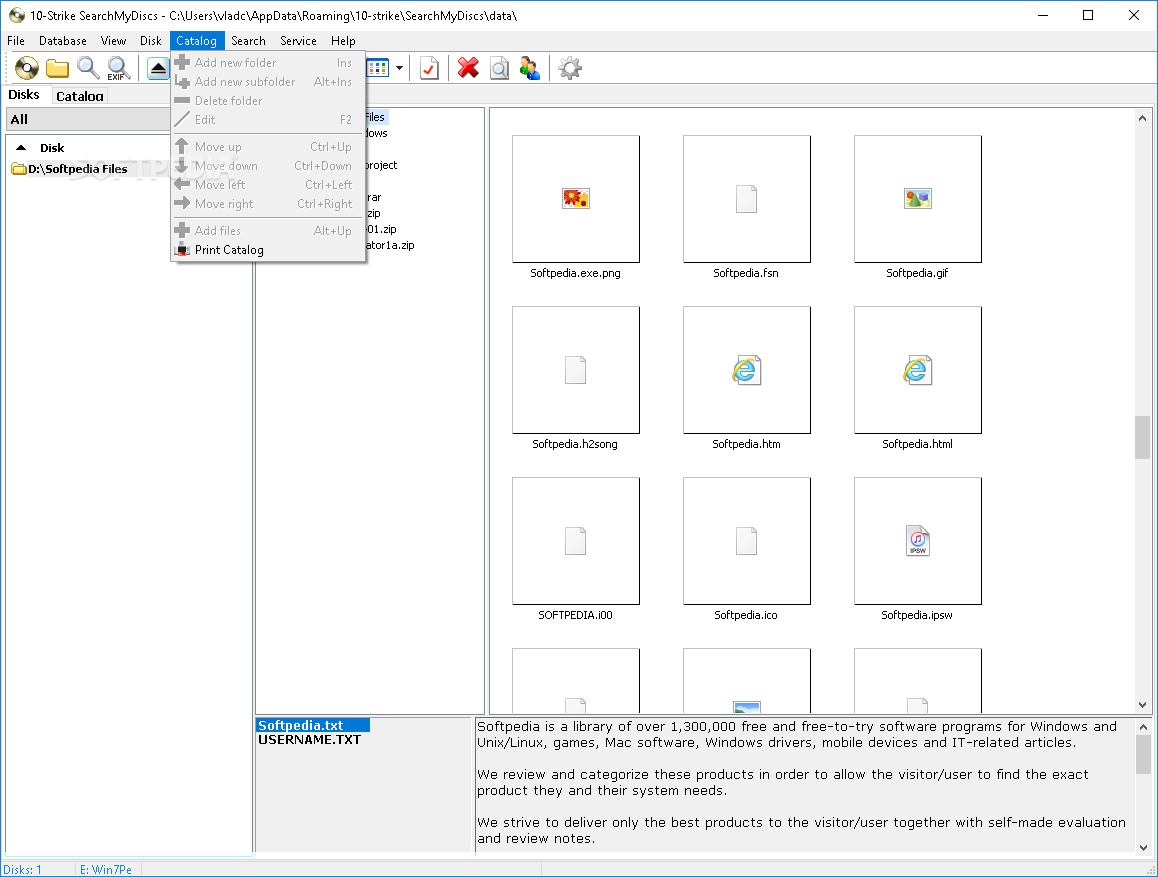Open the Disk menu

pyautogui.click(x=151, y=41)
